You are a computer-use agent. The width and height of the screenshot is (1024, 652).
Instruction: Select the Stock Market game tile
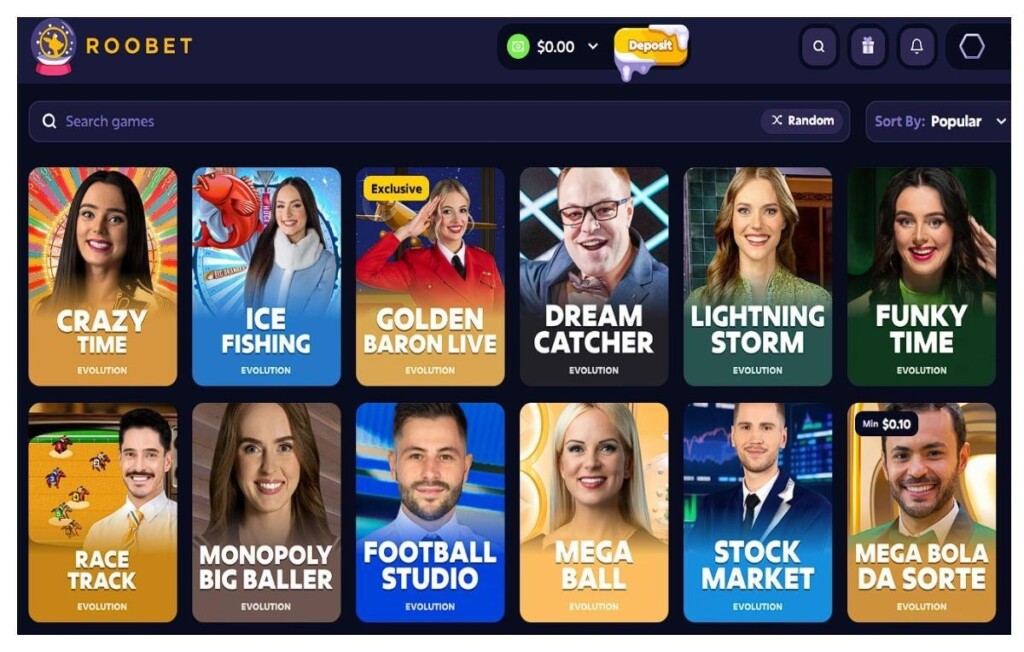pyautogui.click(x=758, y=512)
